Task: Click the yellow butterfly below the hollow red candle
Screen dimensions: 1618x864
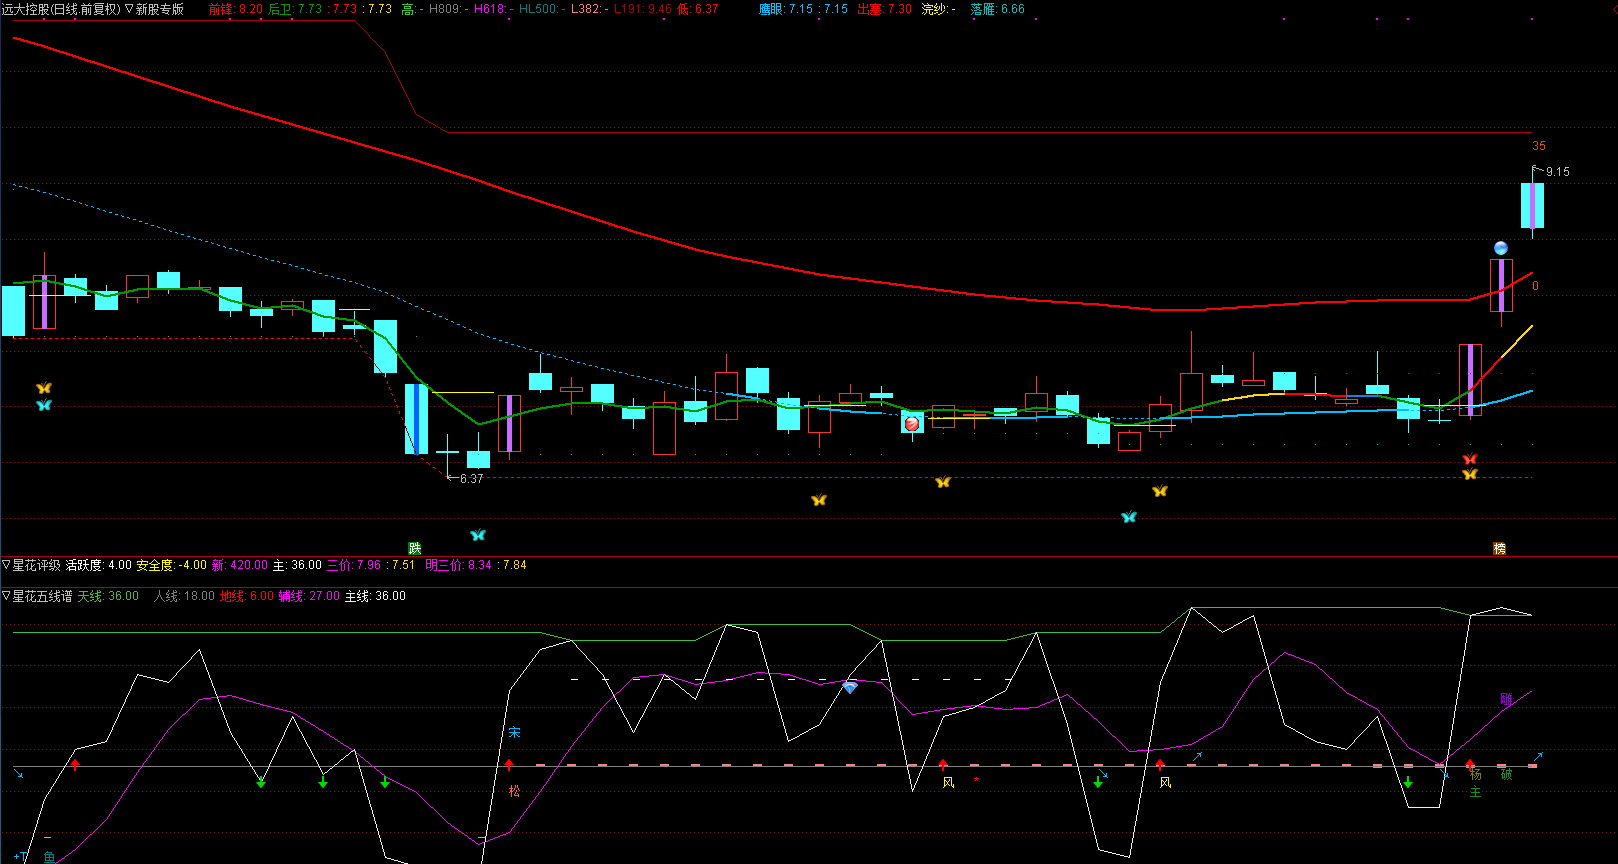Action: (x=1160, y=491)
